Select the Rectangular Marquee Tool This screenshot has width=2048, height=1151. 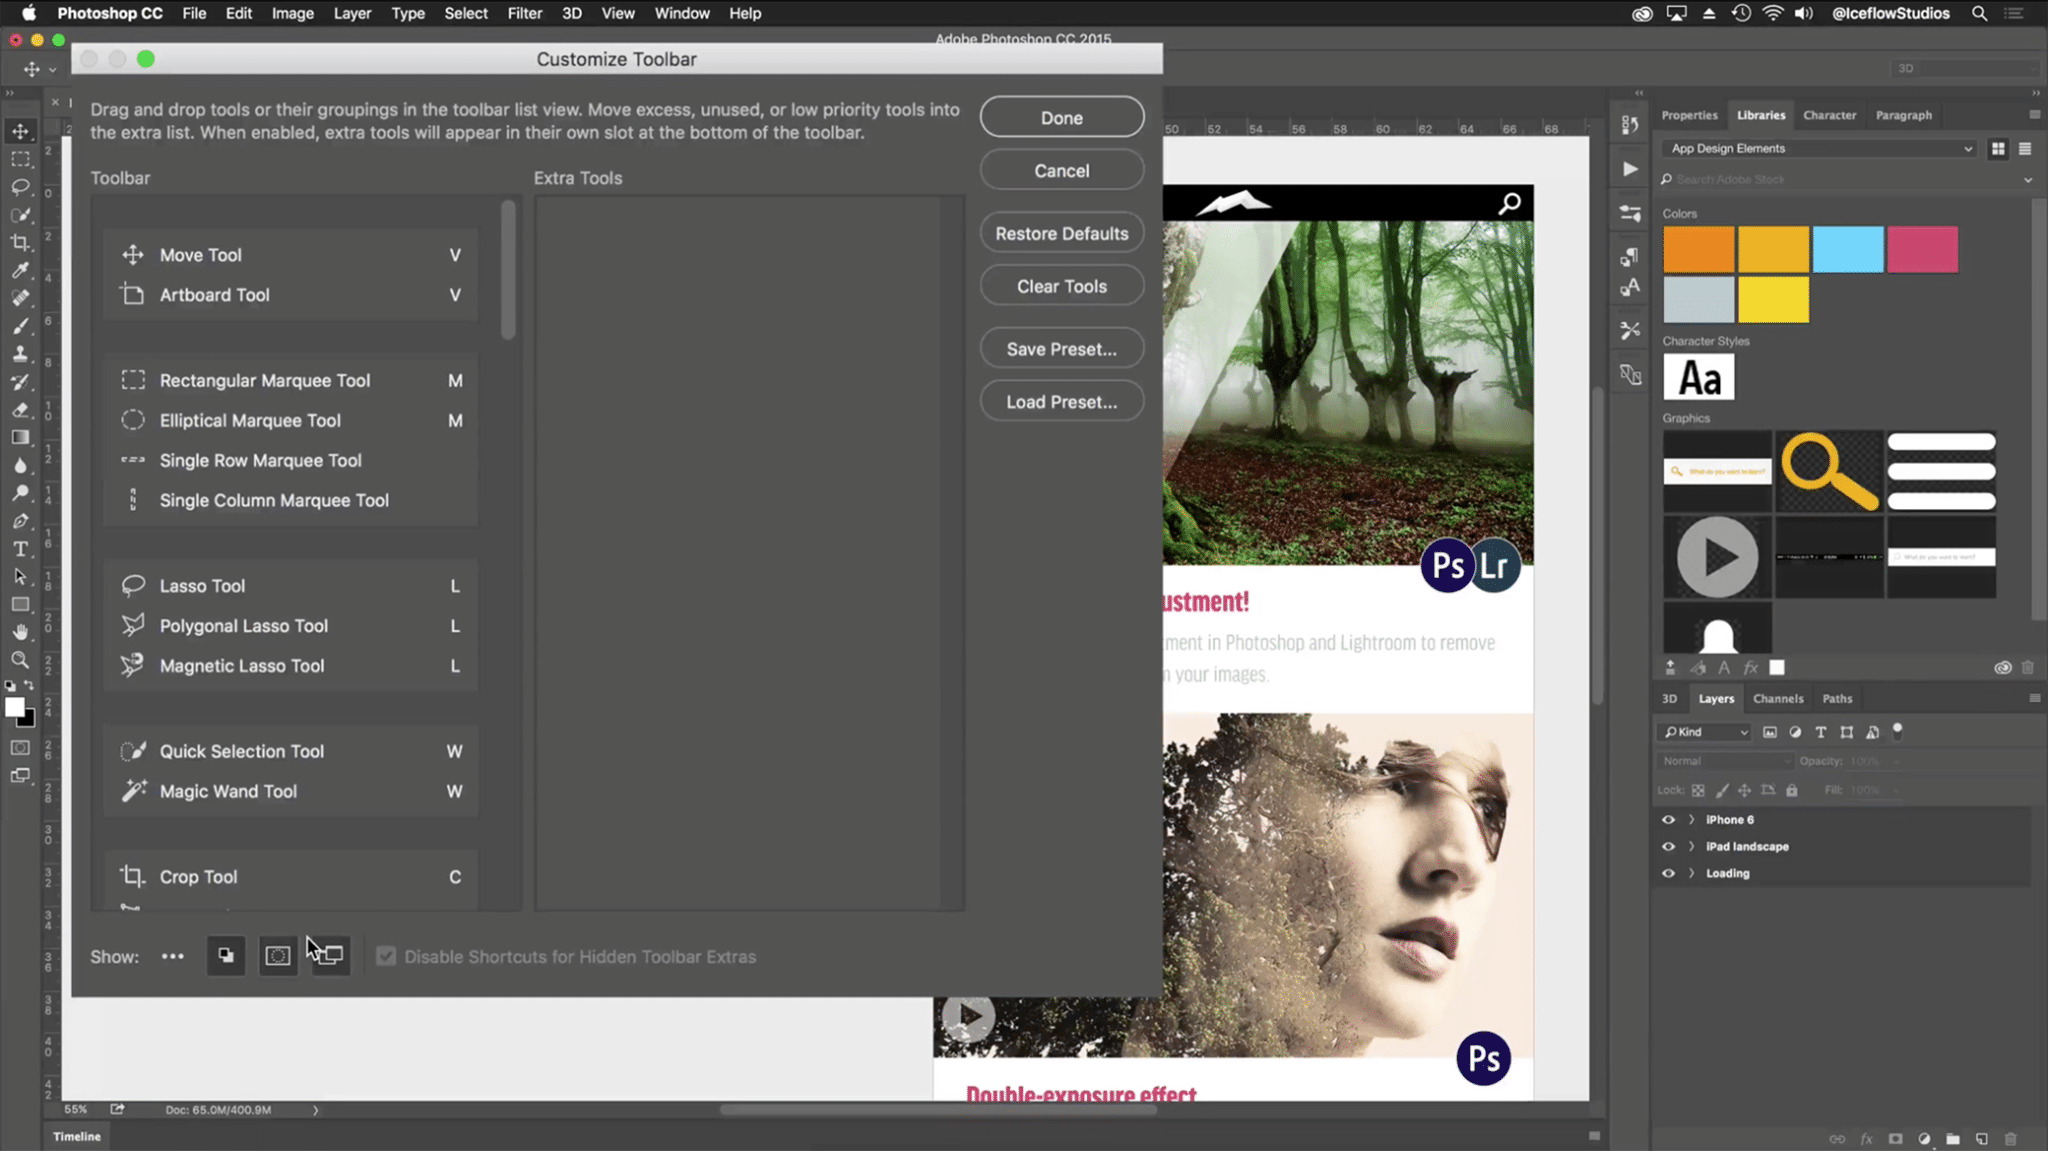263,380
